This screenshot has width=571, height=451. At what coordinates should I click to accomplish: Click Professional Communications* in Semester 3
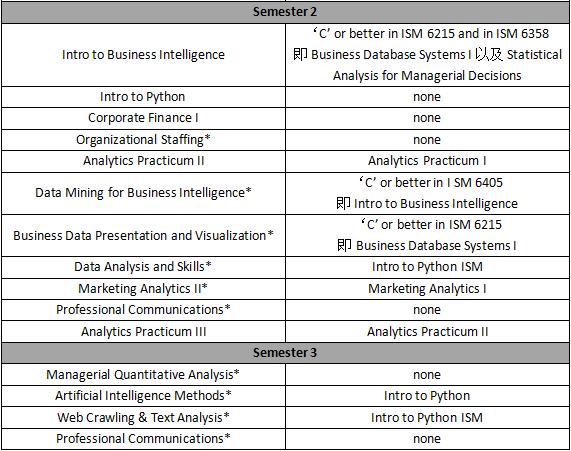tap(143, 439)
